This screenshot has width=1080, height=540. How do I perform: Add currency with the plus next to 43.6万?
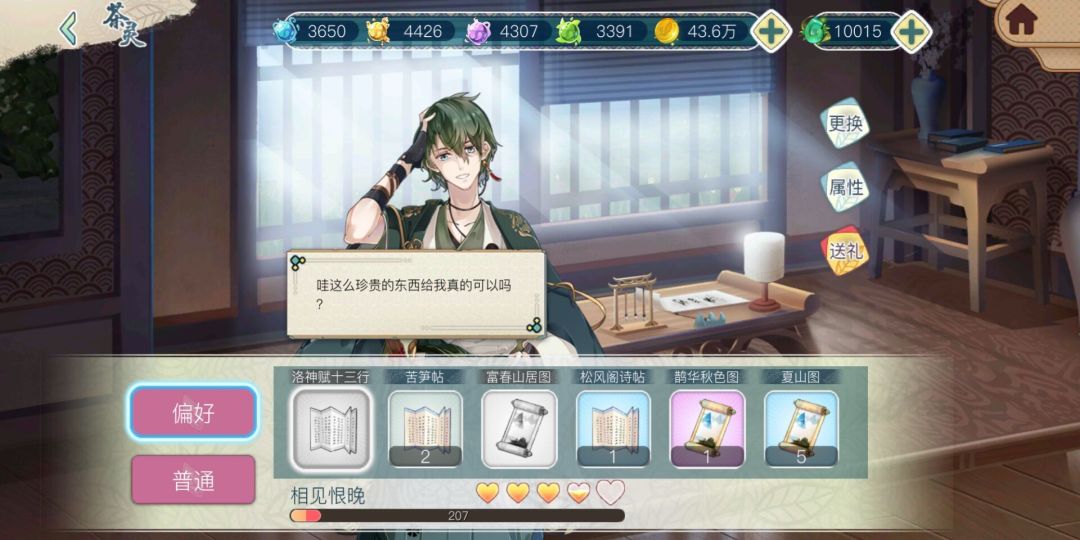tap(771, 31)
